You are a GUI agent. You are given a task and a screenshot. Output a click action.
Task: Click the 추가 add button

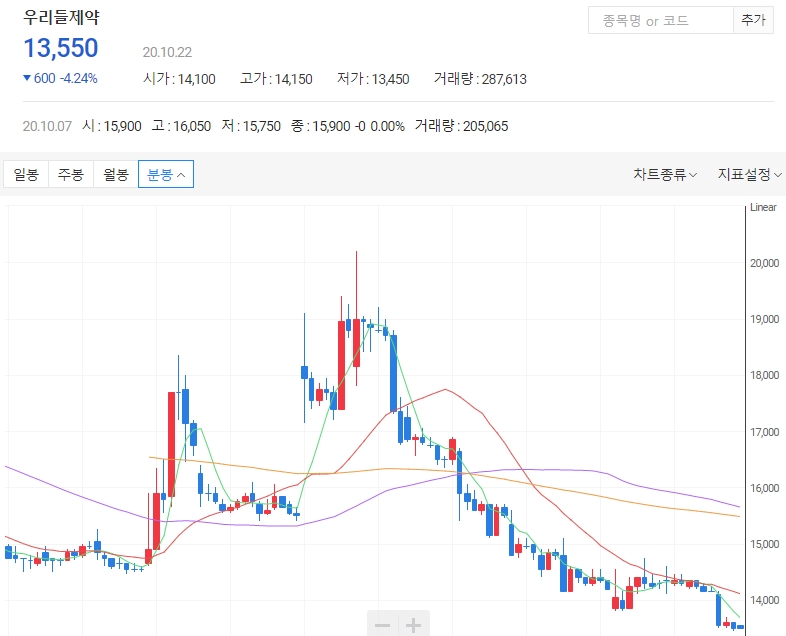point(753,21)
